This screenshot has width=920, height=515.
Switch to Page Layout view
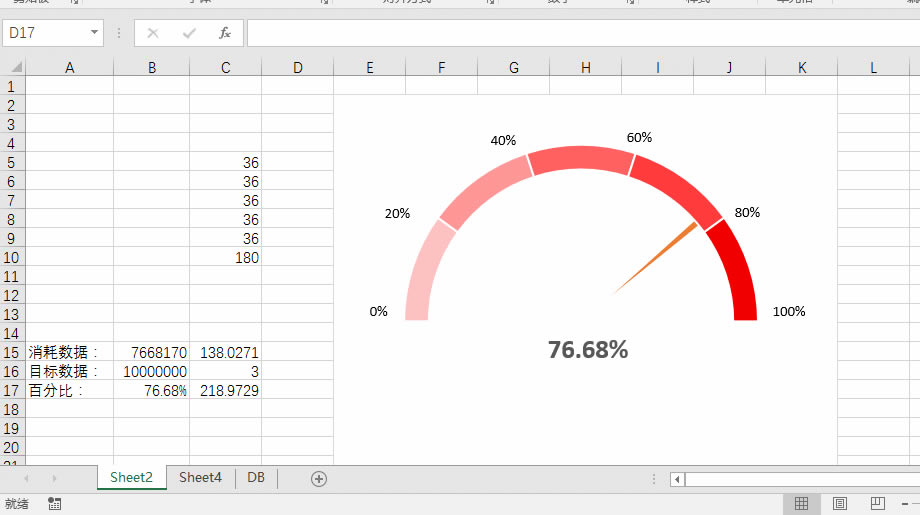pyautogui.click(x=840, y=503)
